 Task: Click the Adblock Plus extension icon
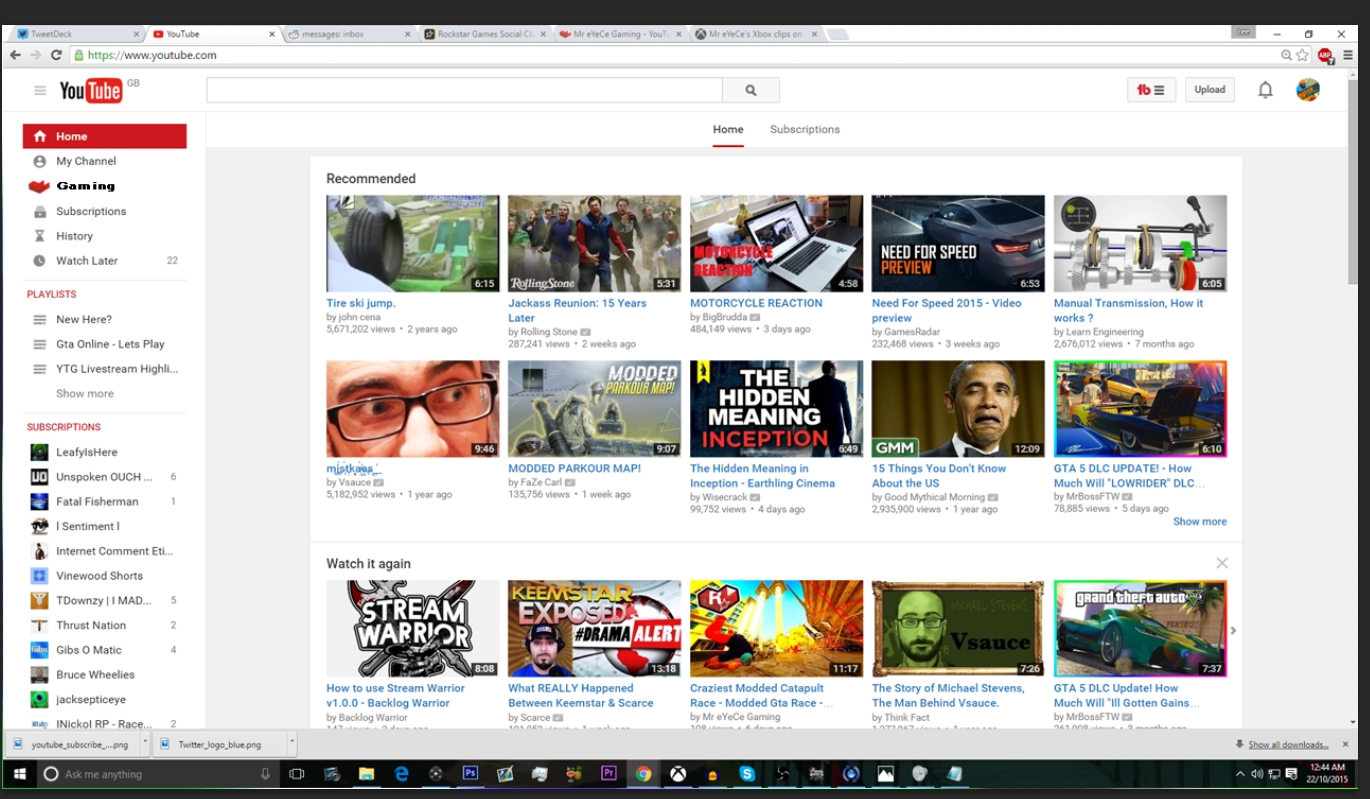click(1325, 55)
